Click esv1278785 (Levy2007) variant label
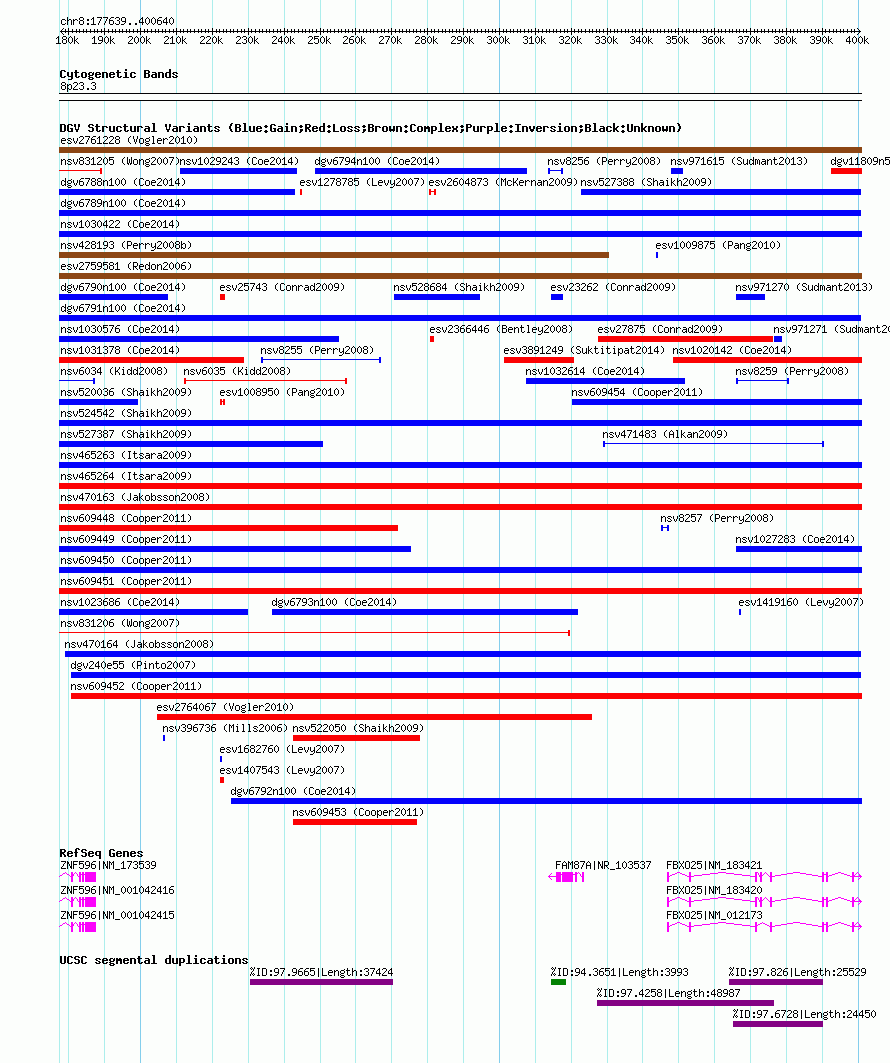 362,182
